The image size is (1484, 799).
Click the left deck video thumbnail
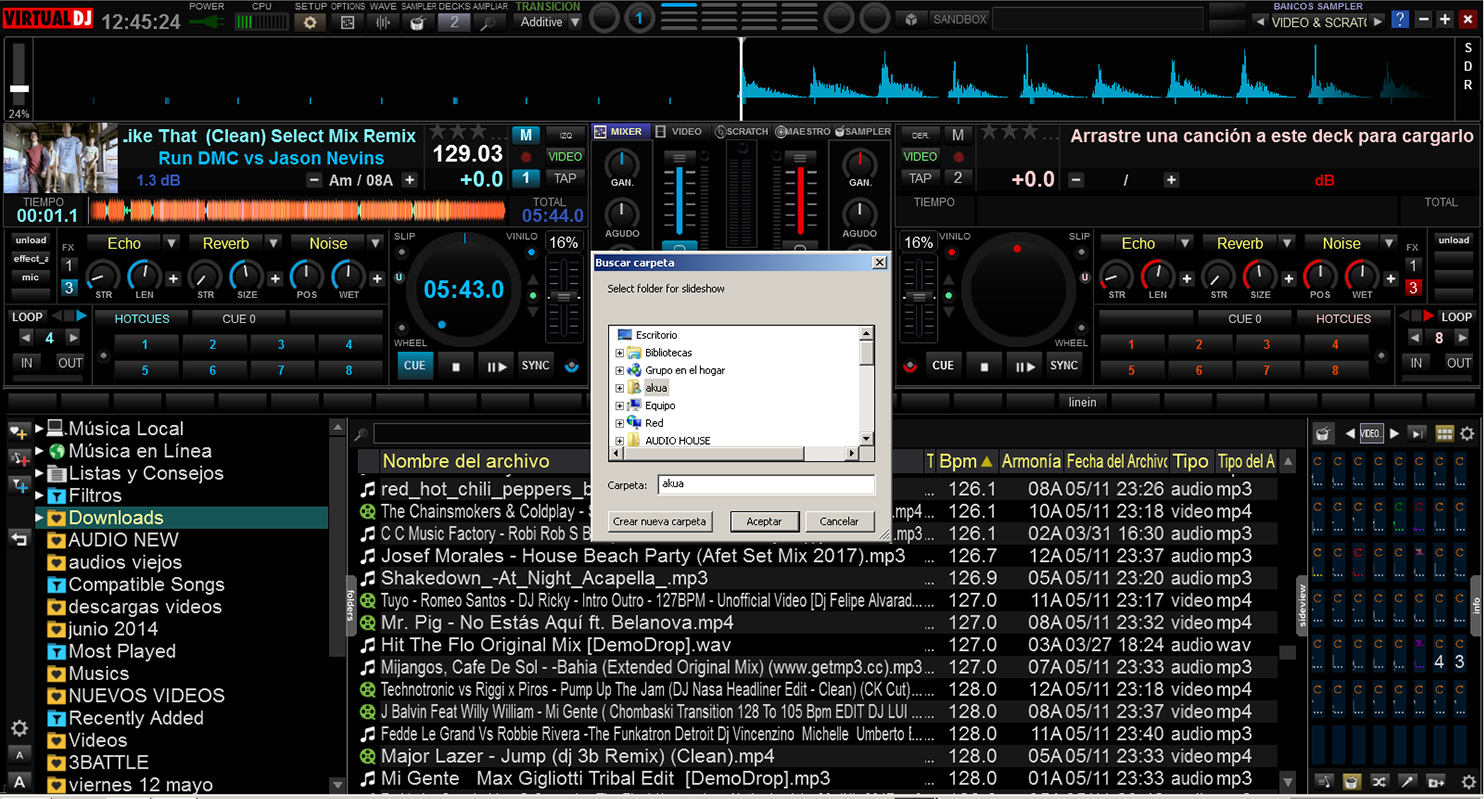tap(61, 158)
